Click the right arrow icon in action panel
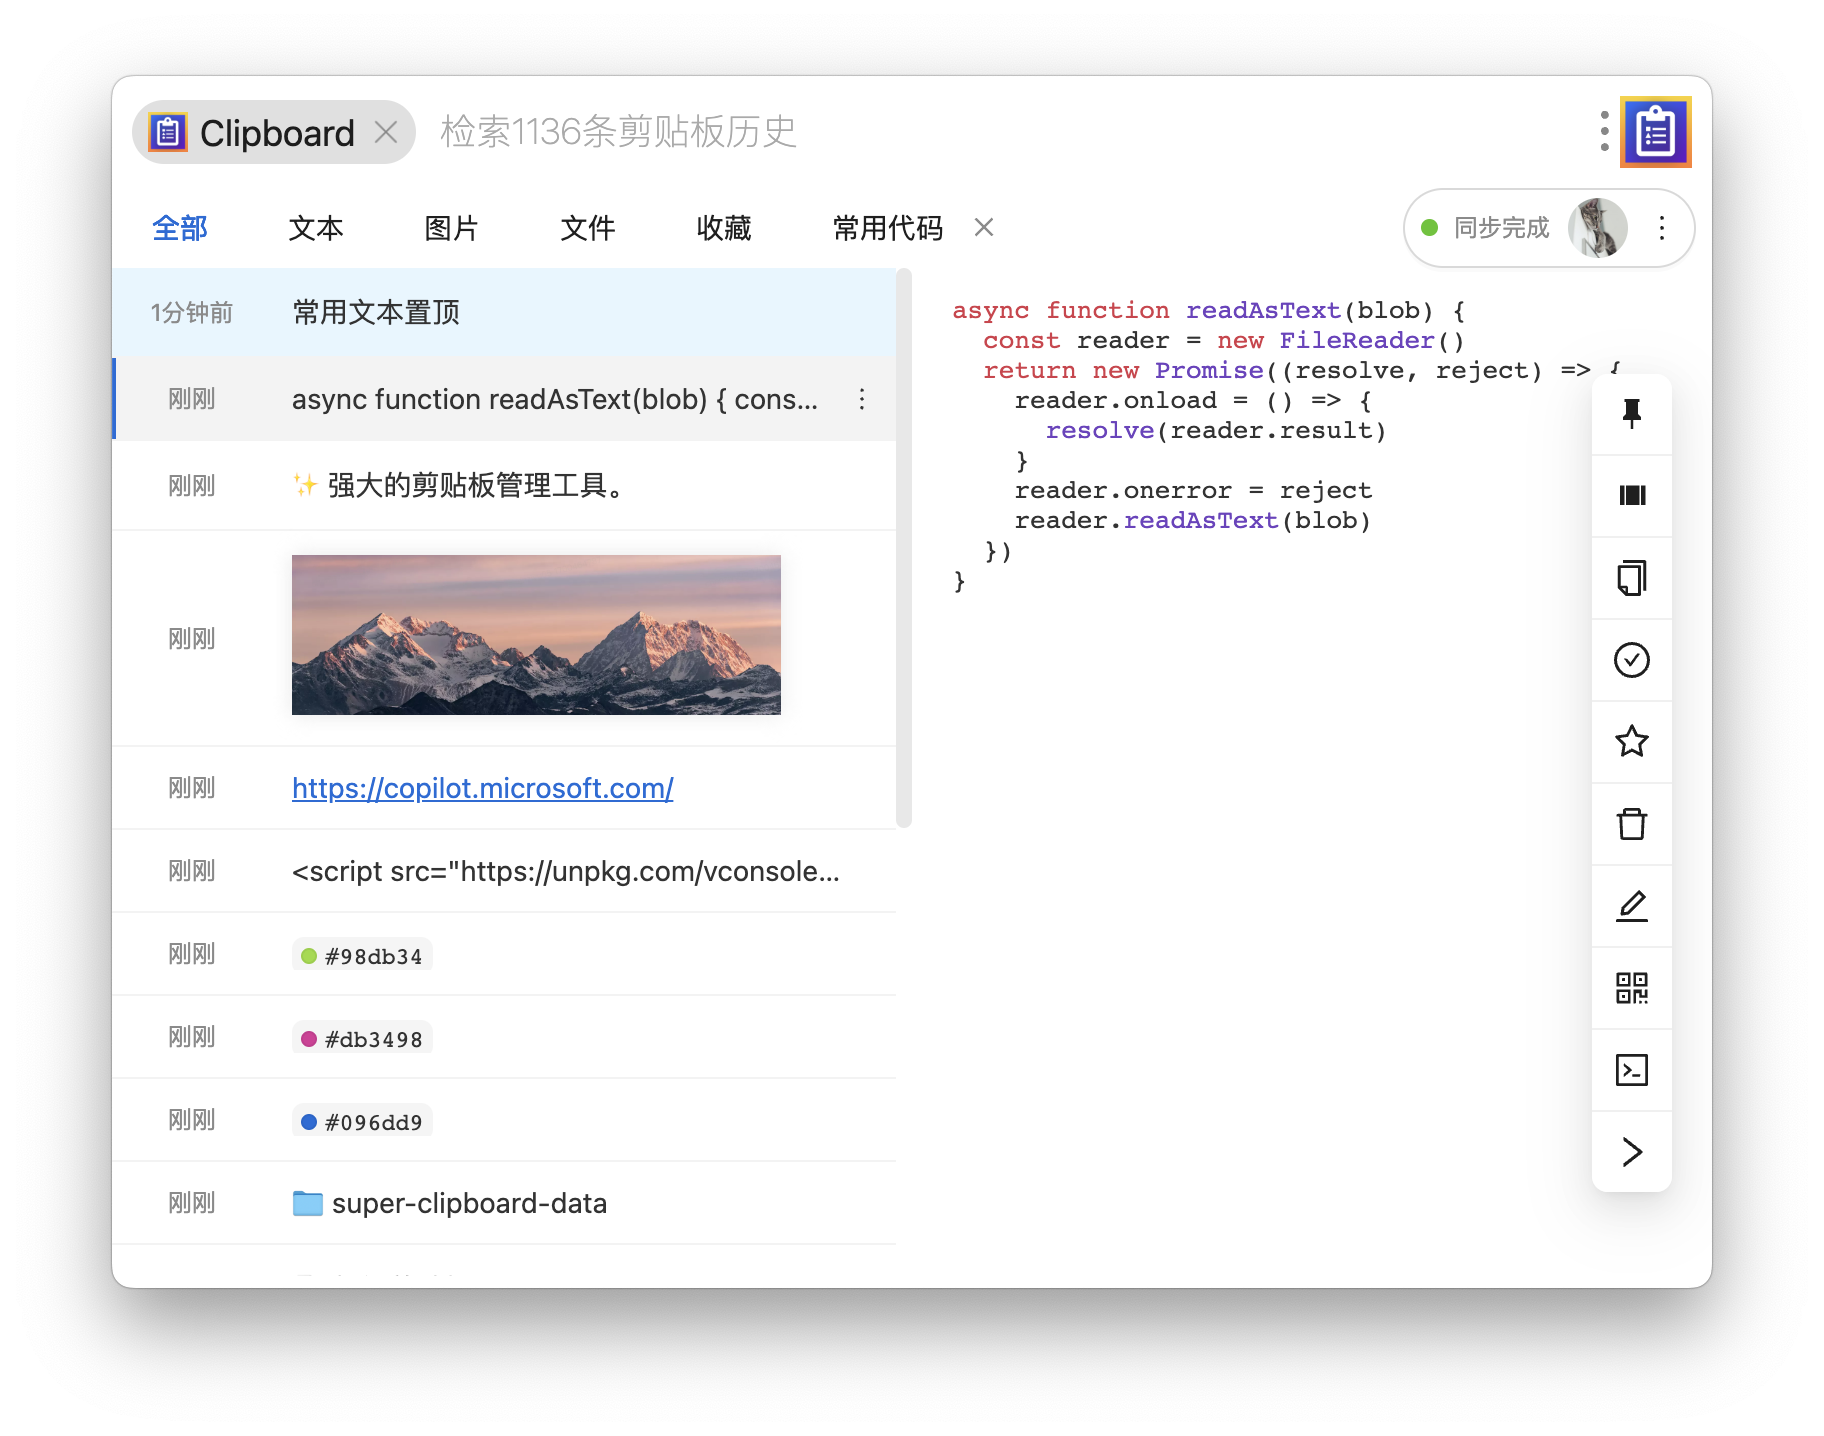Viewport: 1824px width, 1436px height. (x=1631, y=1151)
